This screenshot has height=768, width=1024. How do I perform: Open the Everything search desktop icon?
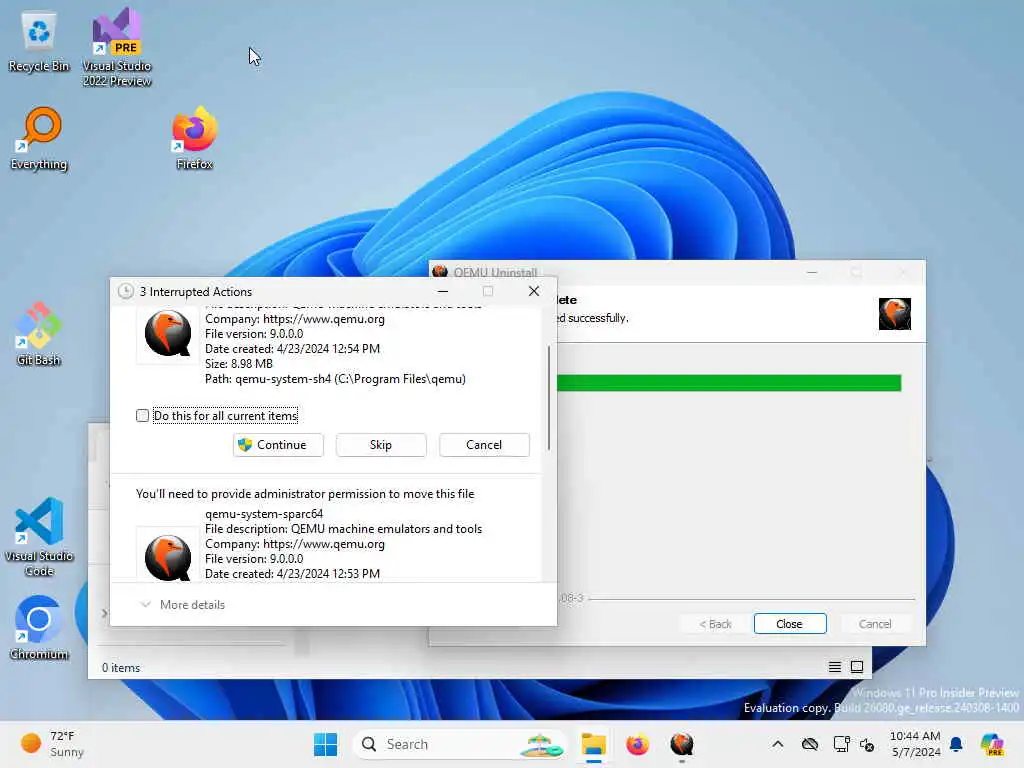(x=39, y=139)
